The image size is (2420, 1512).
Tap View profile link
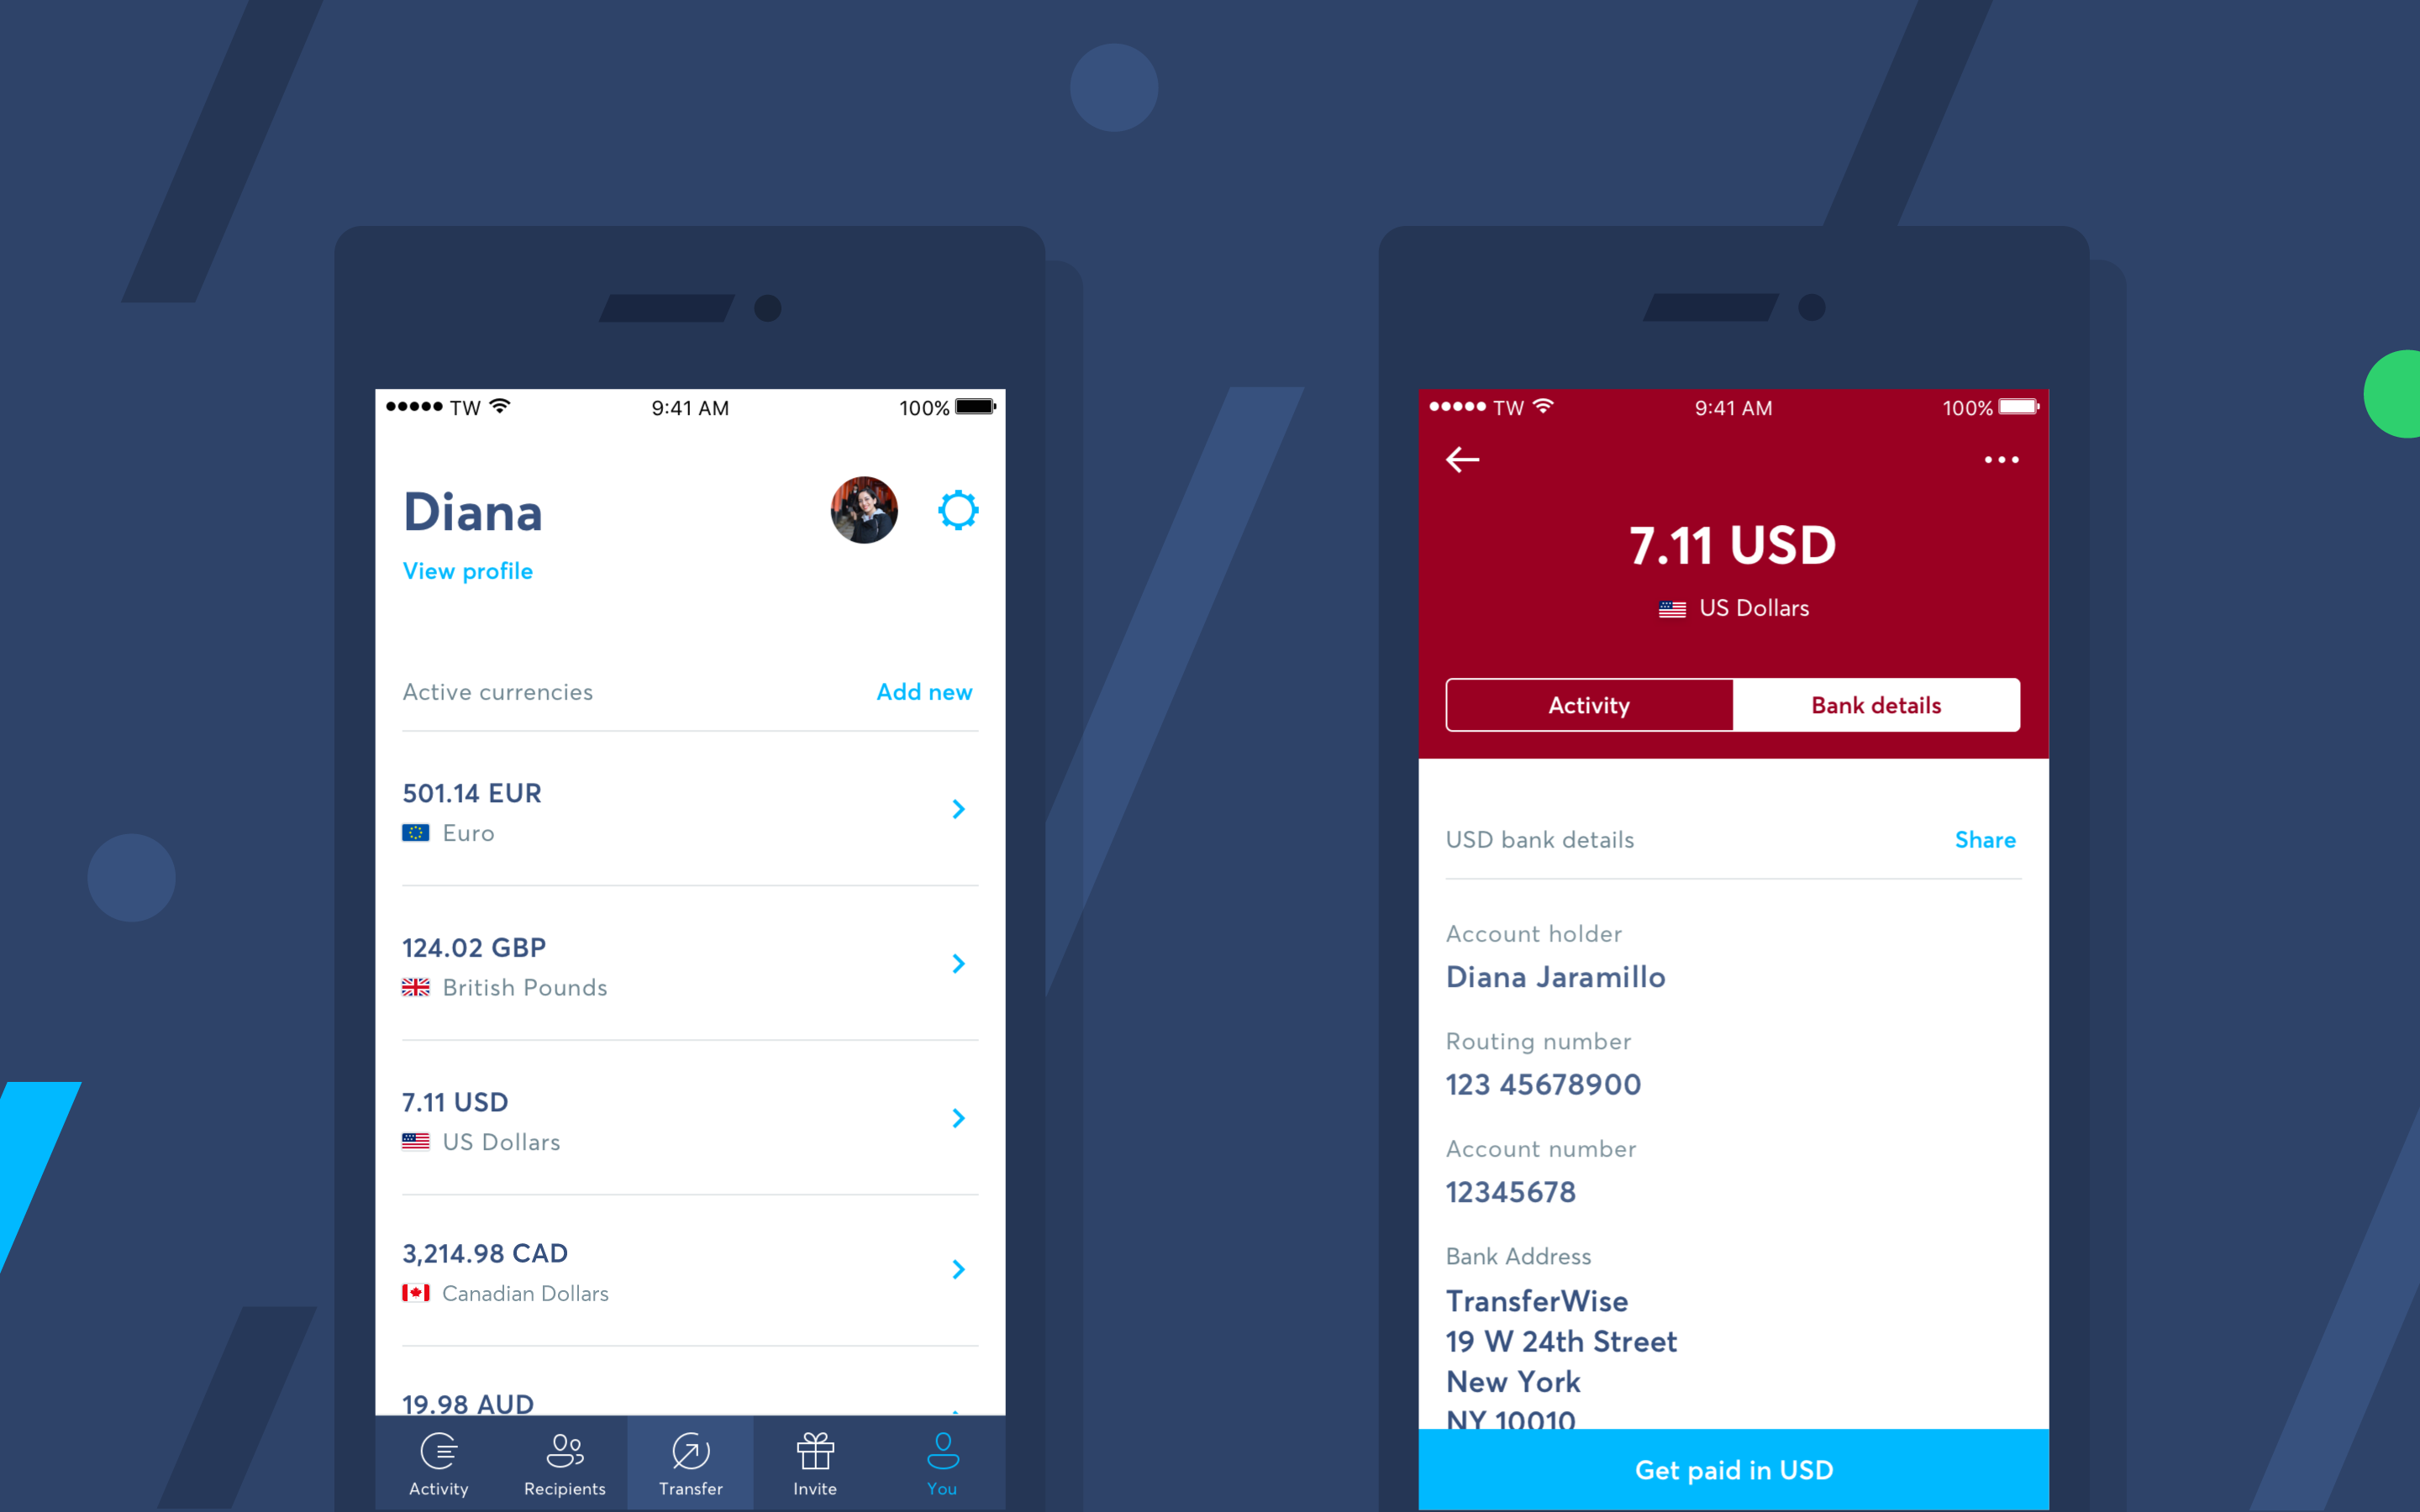tap(466, 568)
